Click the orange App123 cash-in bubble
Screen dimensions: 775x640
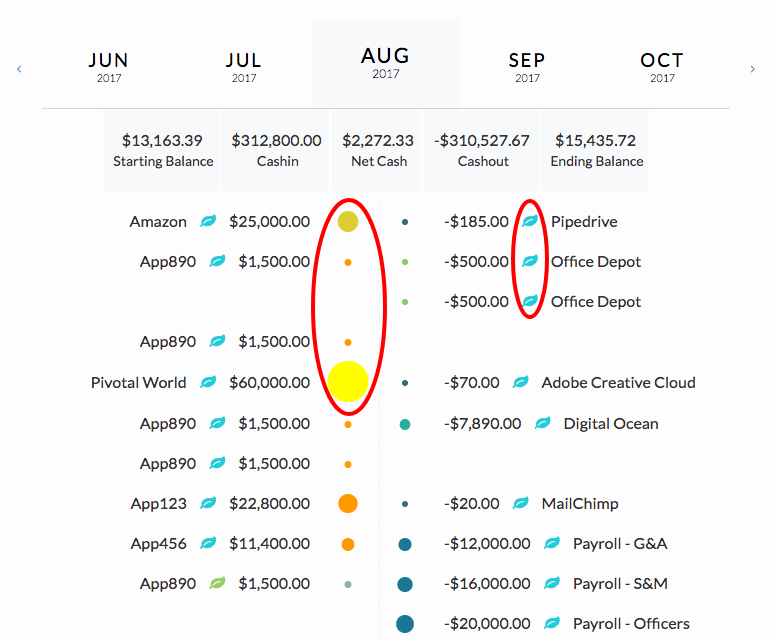click(348, 504)
